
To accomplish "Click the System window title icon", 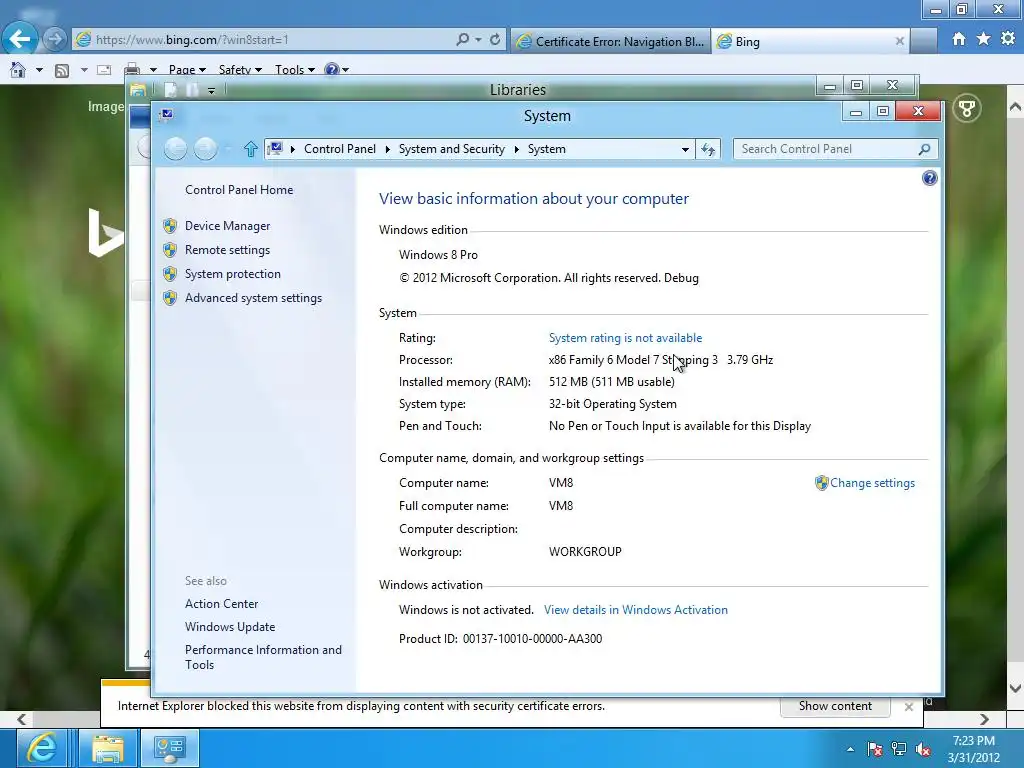I will tap(167, 115).
